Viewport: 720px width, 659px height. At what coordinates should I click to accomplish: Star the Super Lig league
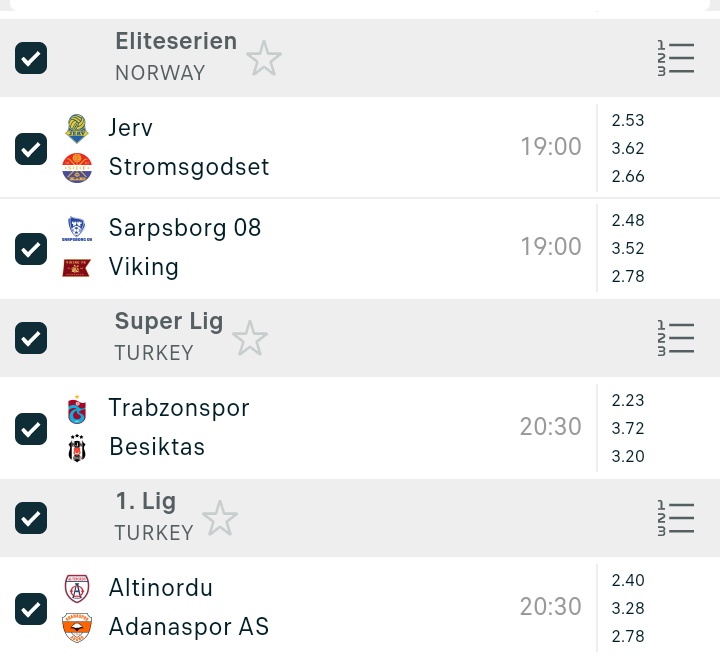250,339
